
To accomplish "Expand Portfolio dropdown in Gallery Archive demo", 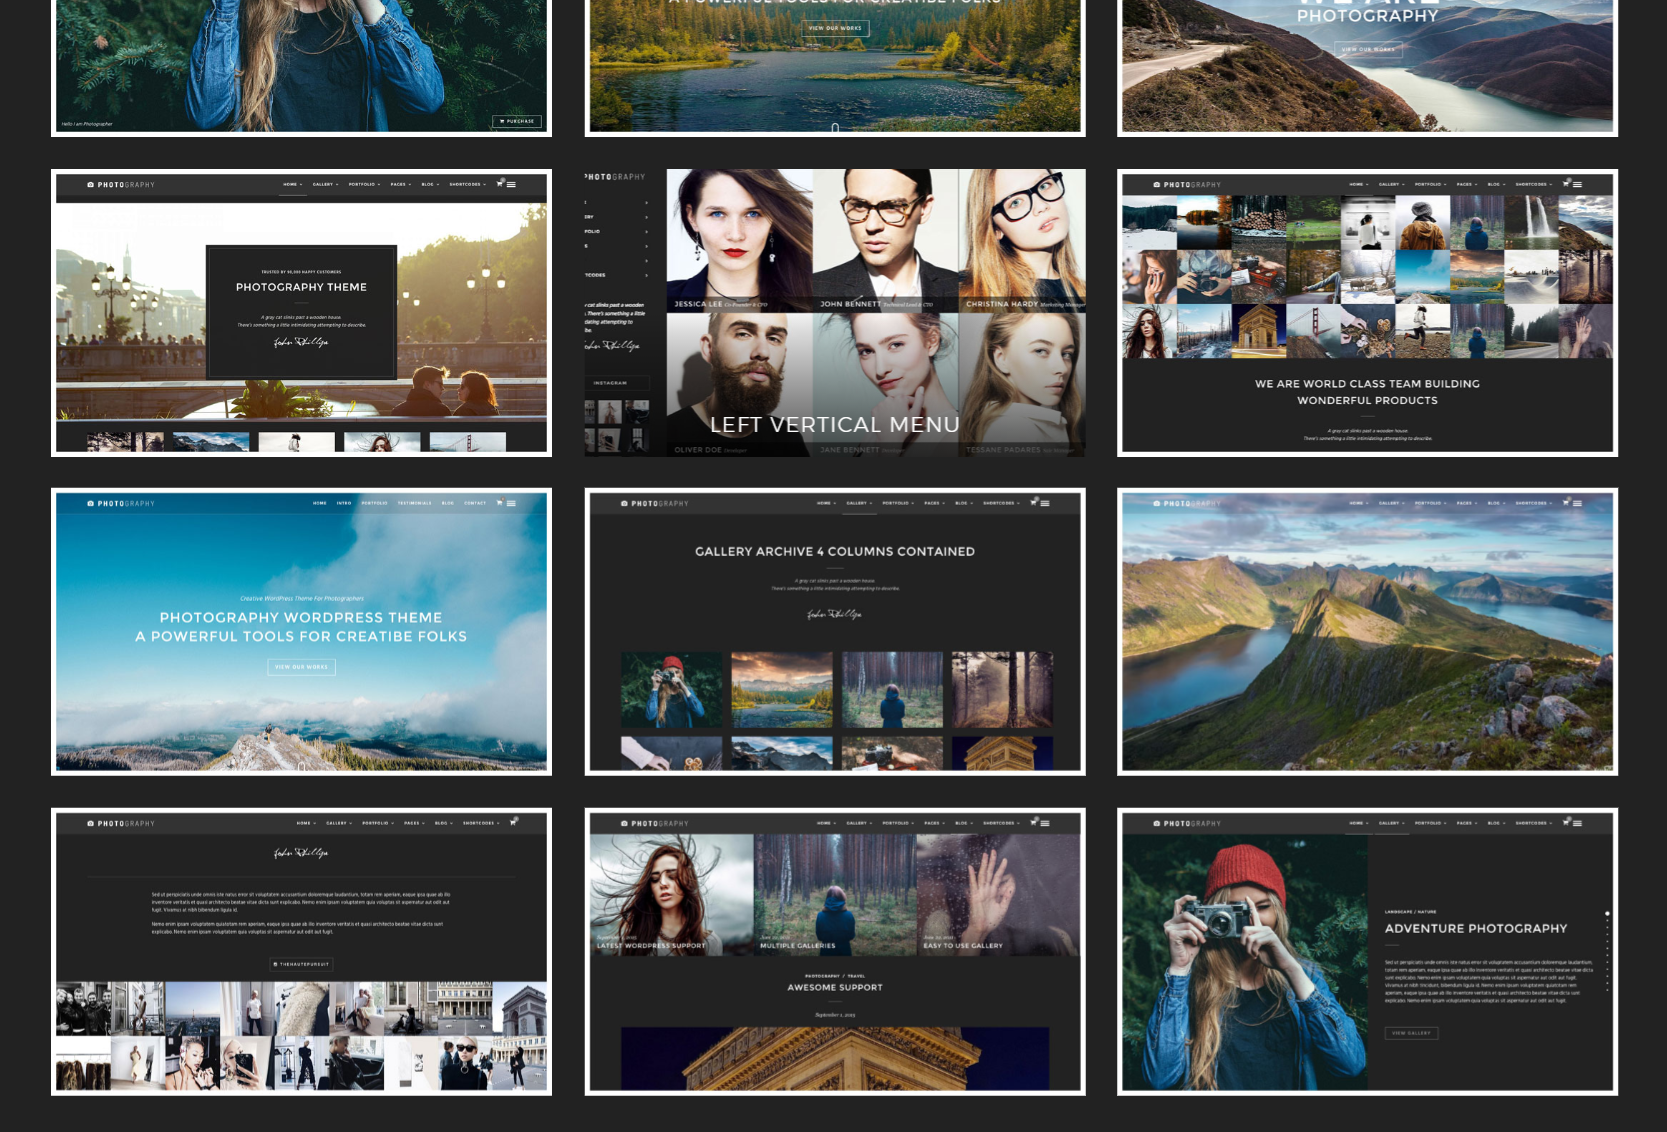I will 897,503.
